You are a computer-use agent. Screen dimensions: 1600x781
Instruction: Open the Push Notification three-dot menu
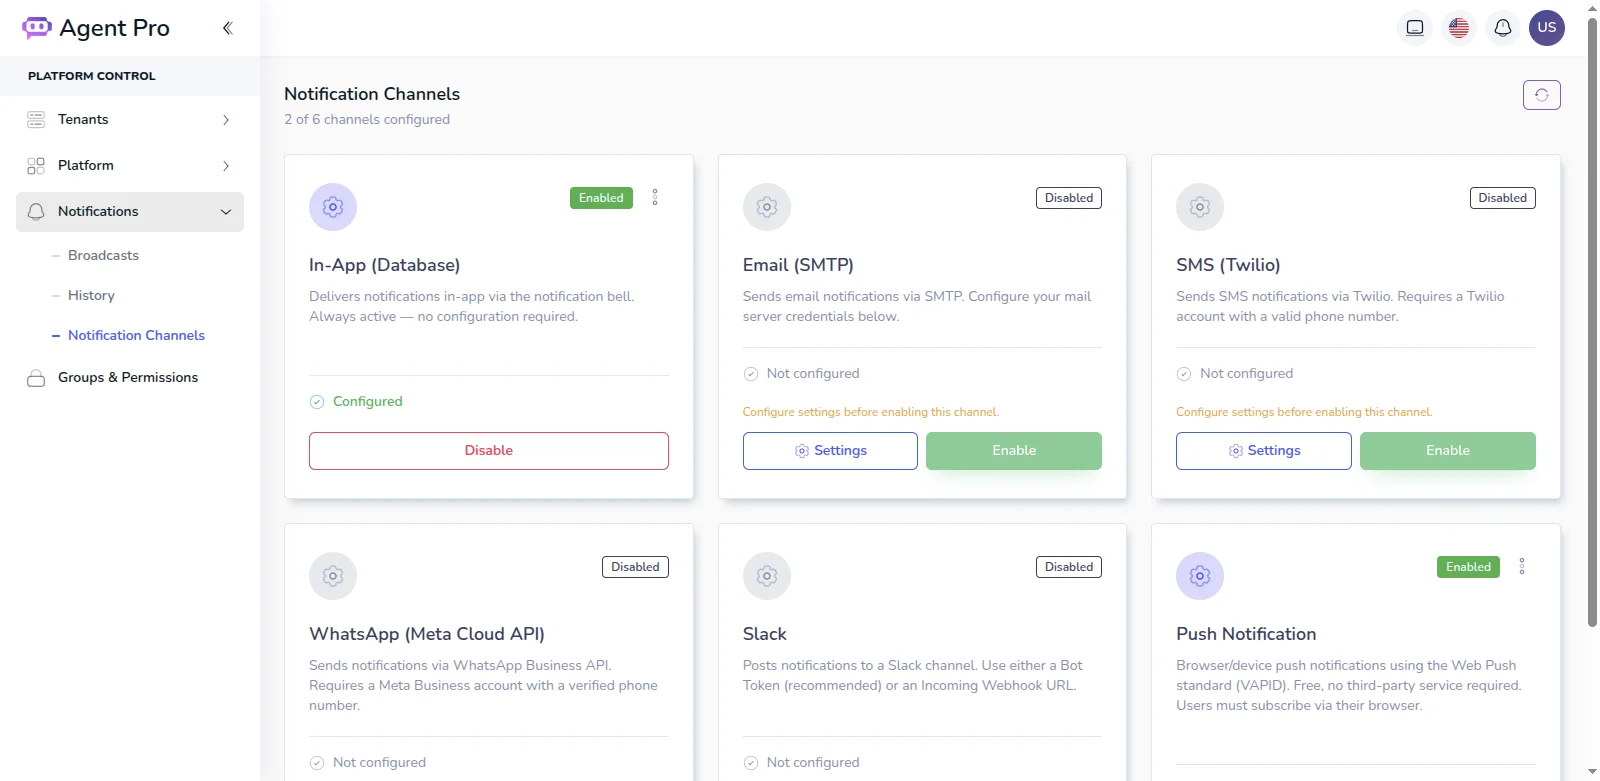(x=1522, y=567)
